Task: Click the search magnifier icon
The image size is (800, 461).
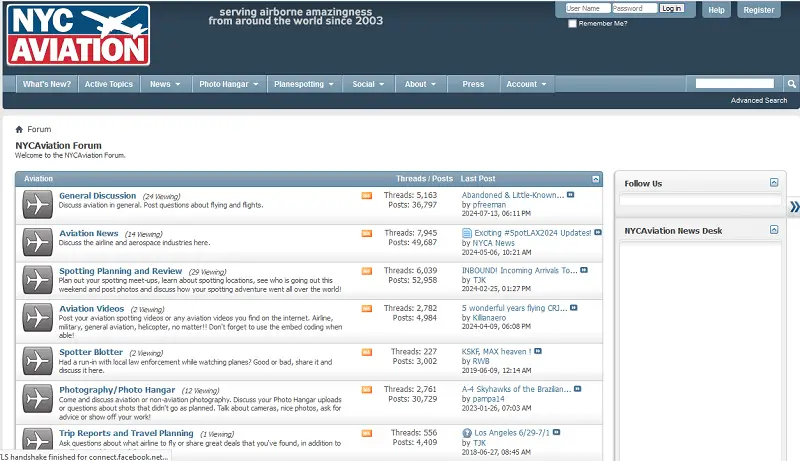Action: pyautogui.click(x=791, y=84)
